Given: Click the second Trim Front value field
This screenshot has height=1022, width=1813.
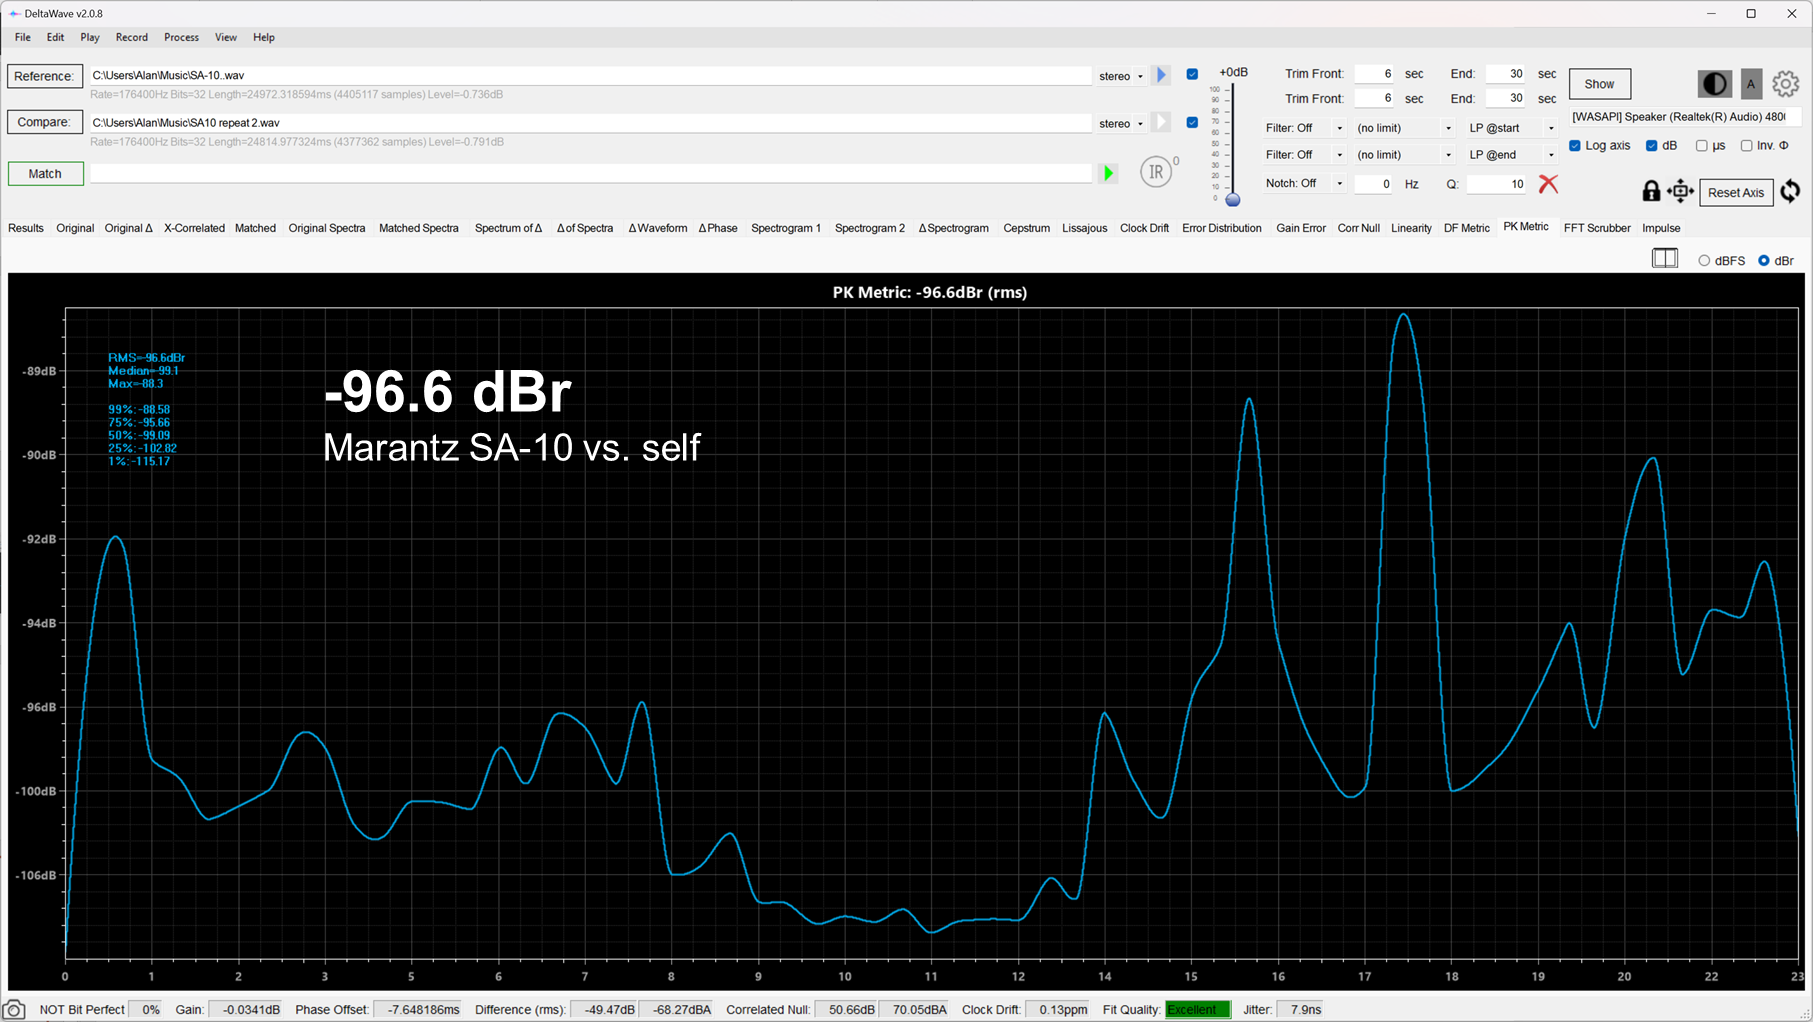Looking at the screenshot, I should point(1374,99).
